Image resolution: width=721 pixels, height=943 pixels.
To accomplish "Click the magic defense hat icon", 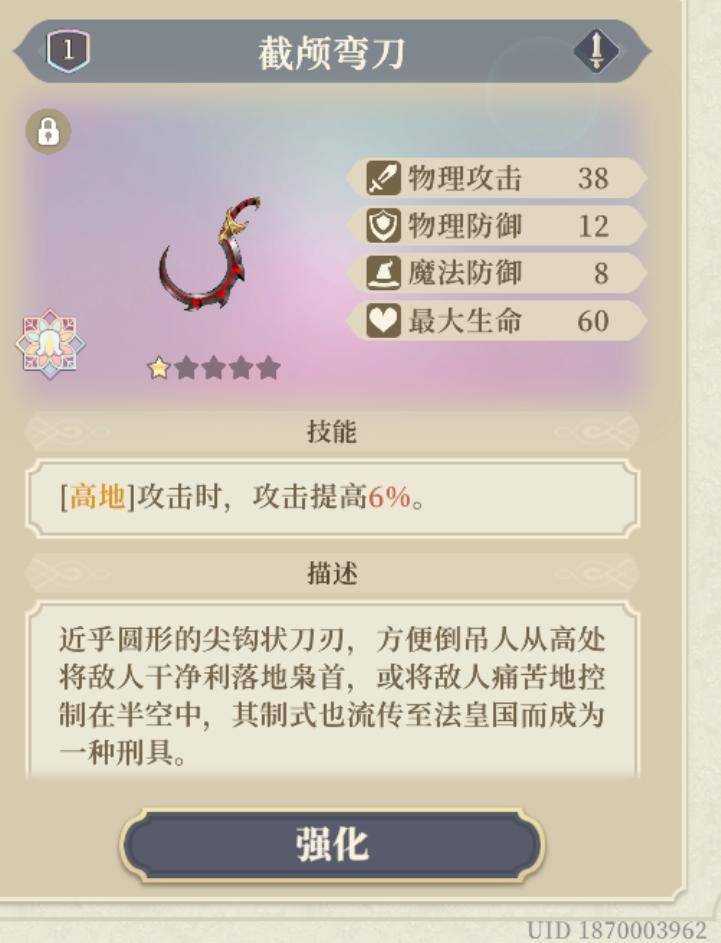I will [x=383, y=273].
